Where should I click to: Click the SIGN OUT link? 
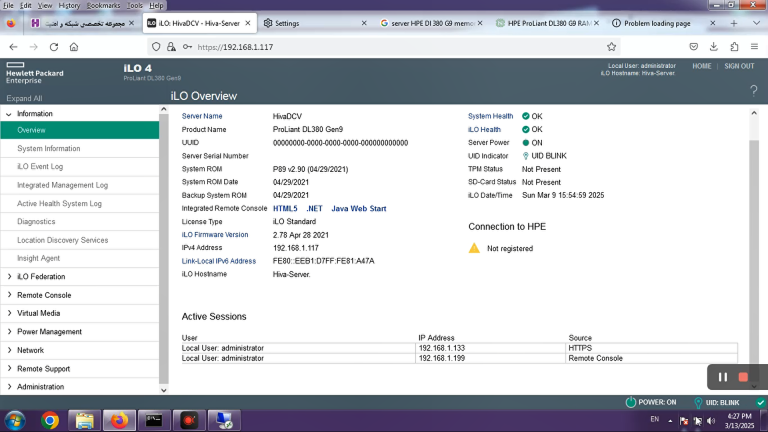[x=739, y=66]
